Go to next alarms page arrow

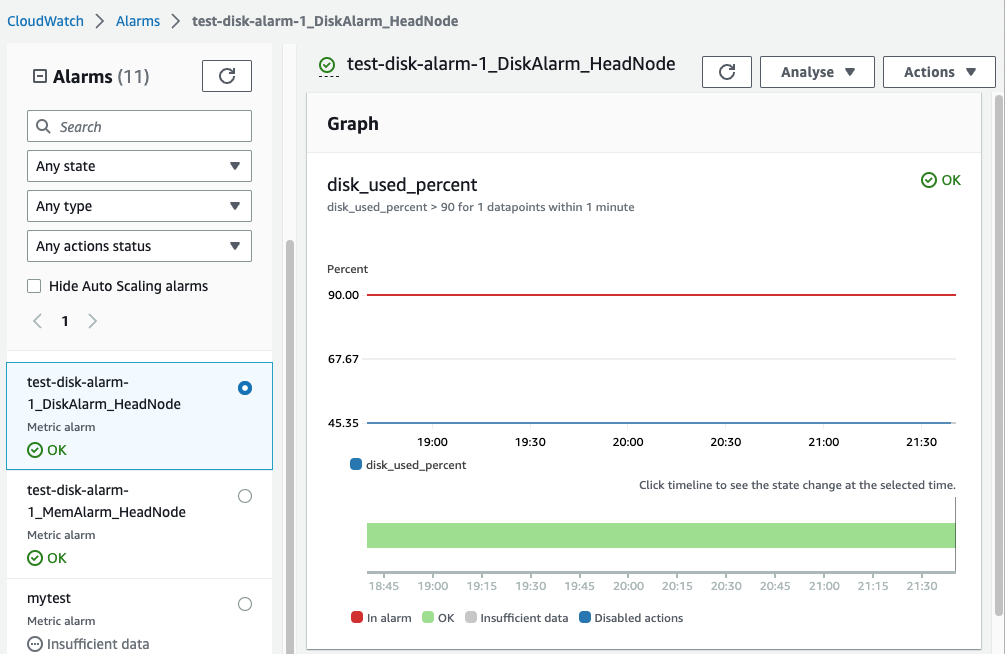click(x=93, y=321)
